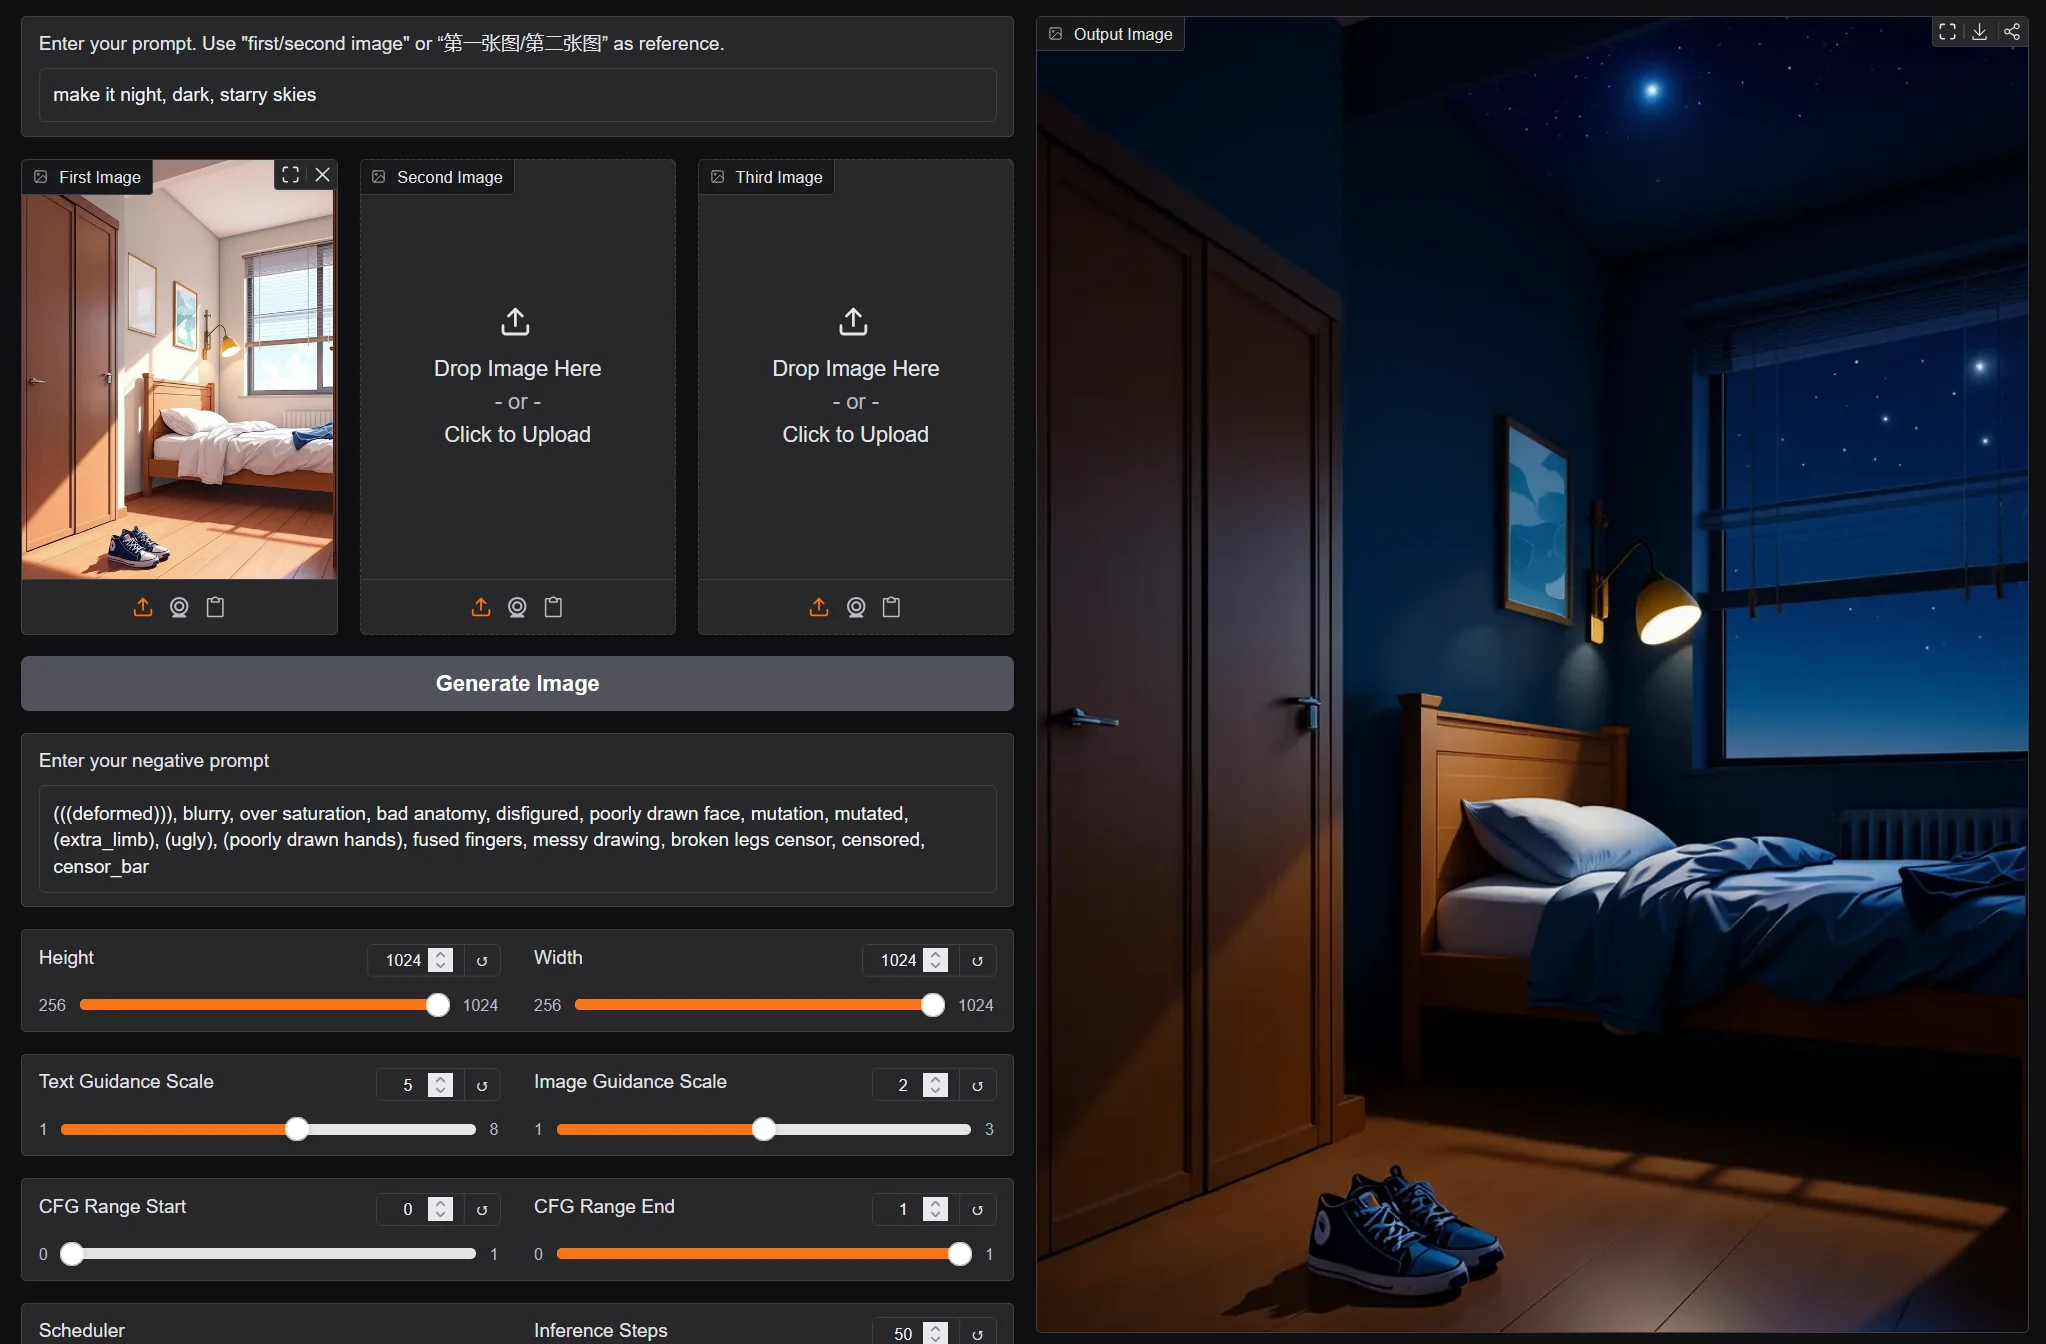Click the Text Guidance Scale slider handle
The width and height of the screenshot is (2046, 1344).
click(x=296, y=1129)
